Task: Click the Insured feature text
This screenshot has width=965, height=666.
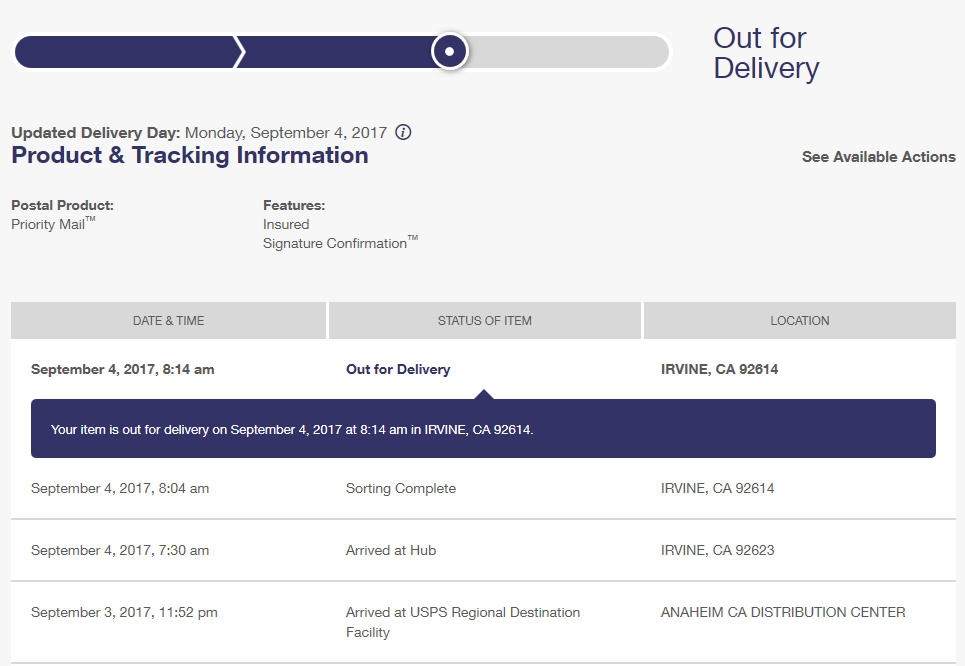Action: 286,224
